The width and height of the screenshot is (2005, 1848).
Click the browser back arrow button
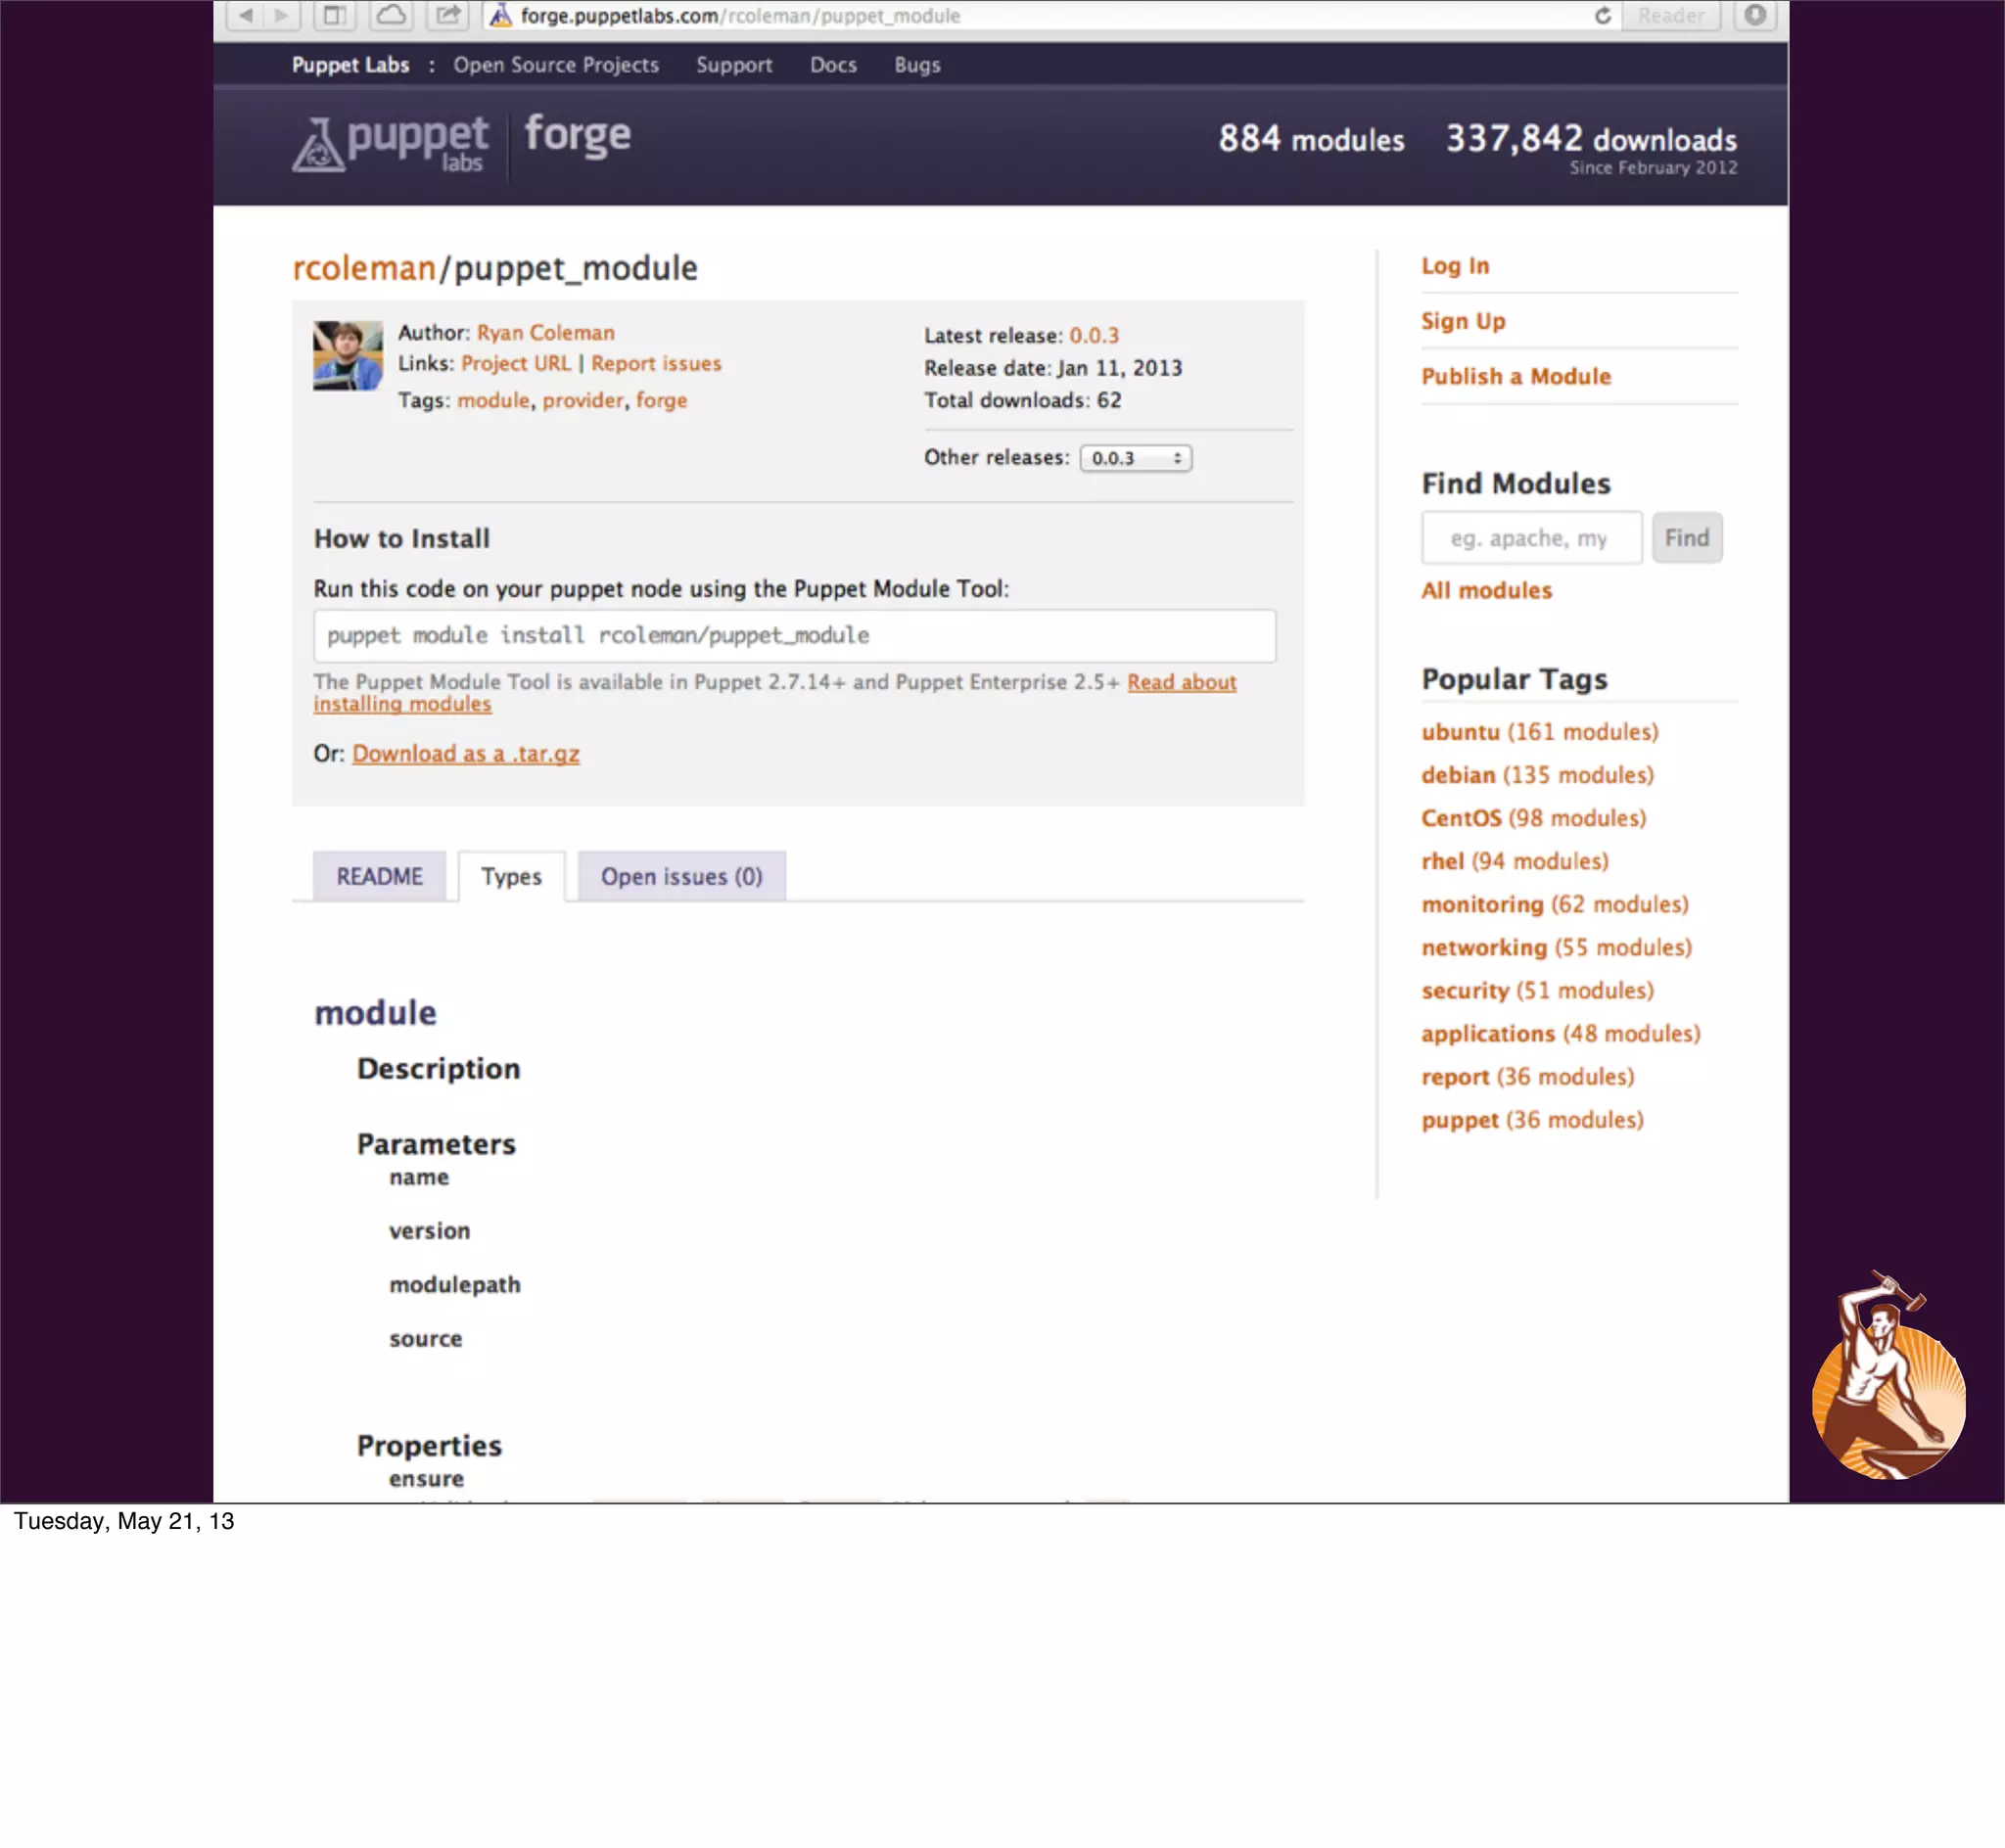tap(246, 15)
